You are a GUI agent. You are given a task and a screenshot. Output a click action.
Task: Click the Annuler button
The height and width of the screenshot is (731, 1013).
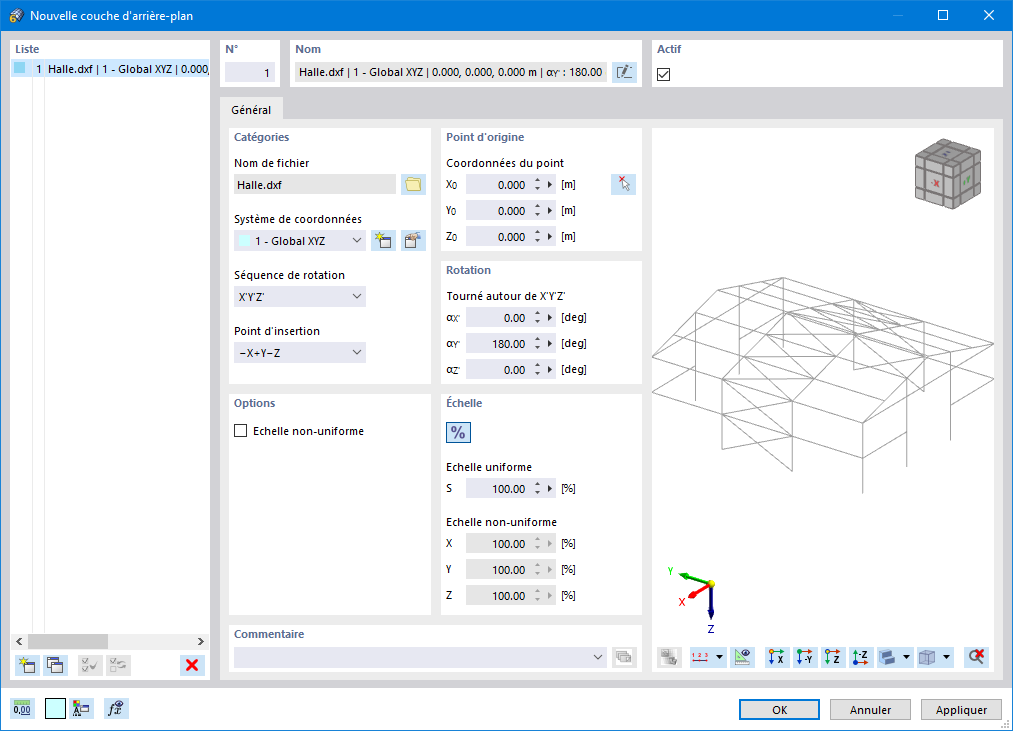pyautogui.click(x=870, y=710)
